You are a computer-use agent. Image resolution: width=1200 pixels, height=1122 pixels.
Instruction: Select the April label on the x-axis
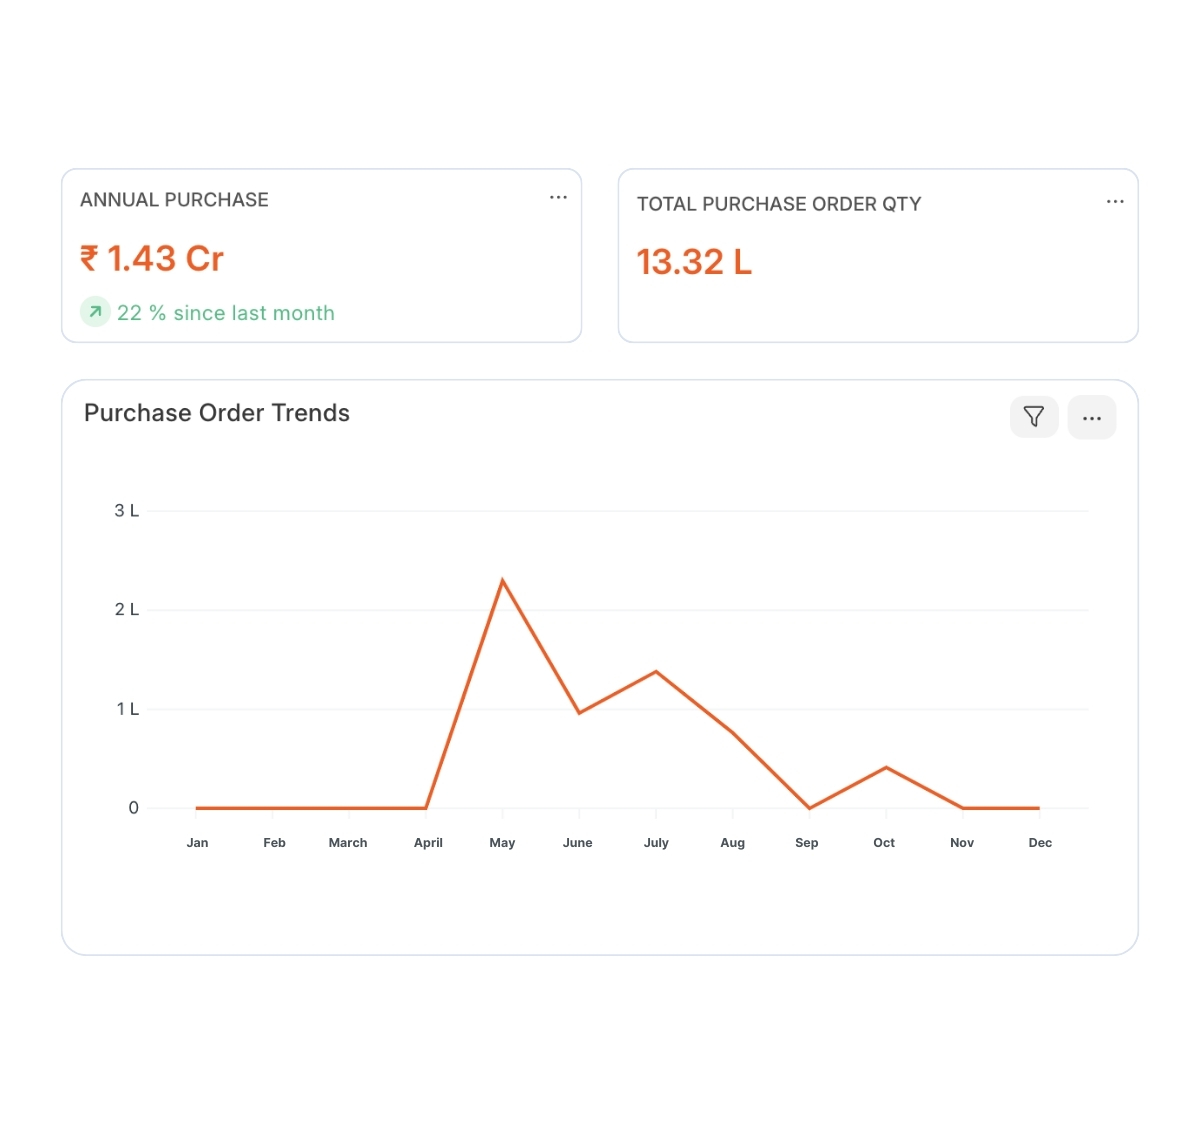click(428, 843)
